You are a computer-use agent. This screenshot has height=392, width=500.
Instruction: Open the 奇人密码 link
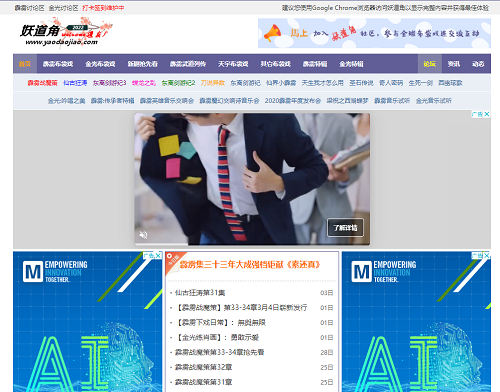click(x=391, y=83)
